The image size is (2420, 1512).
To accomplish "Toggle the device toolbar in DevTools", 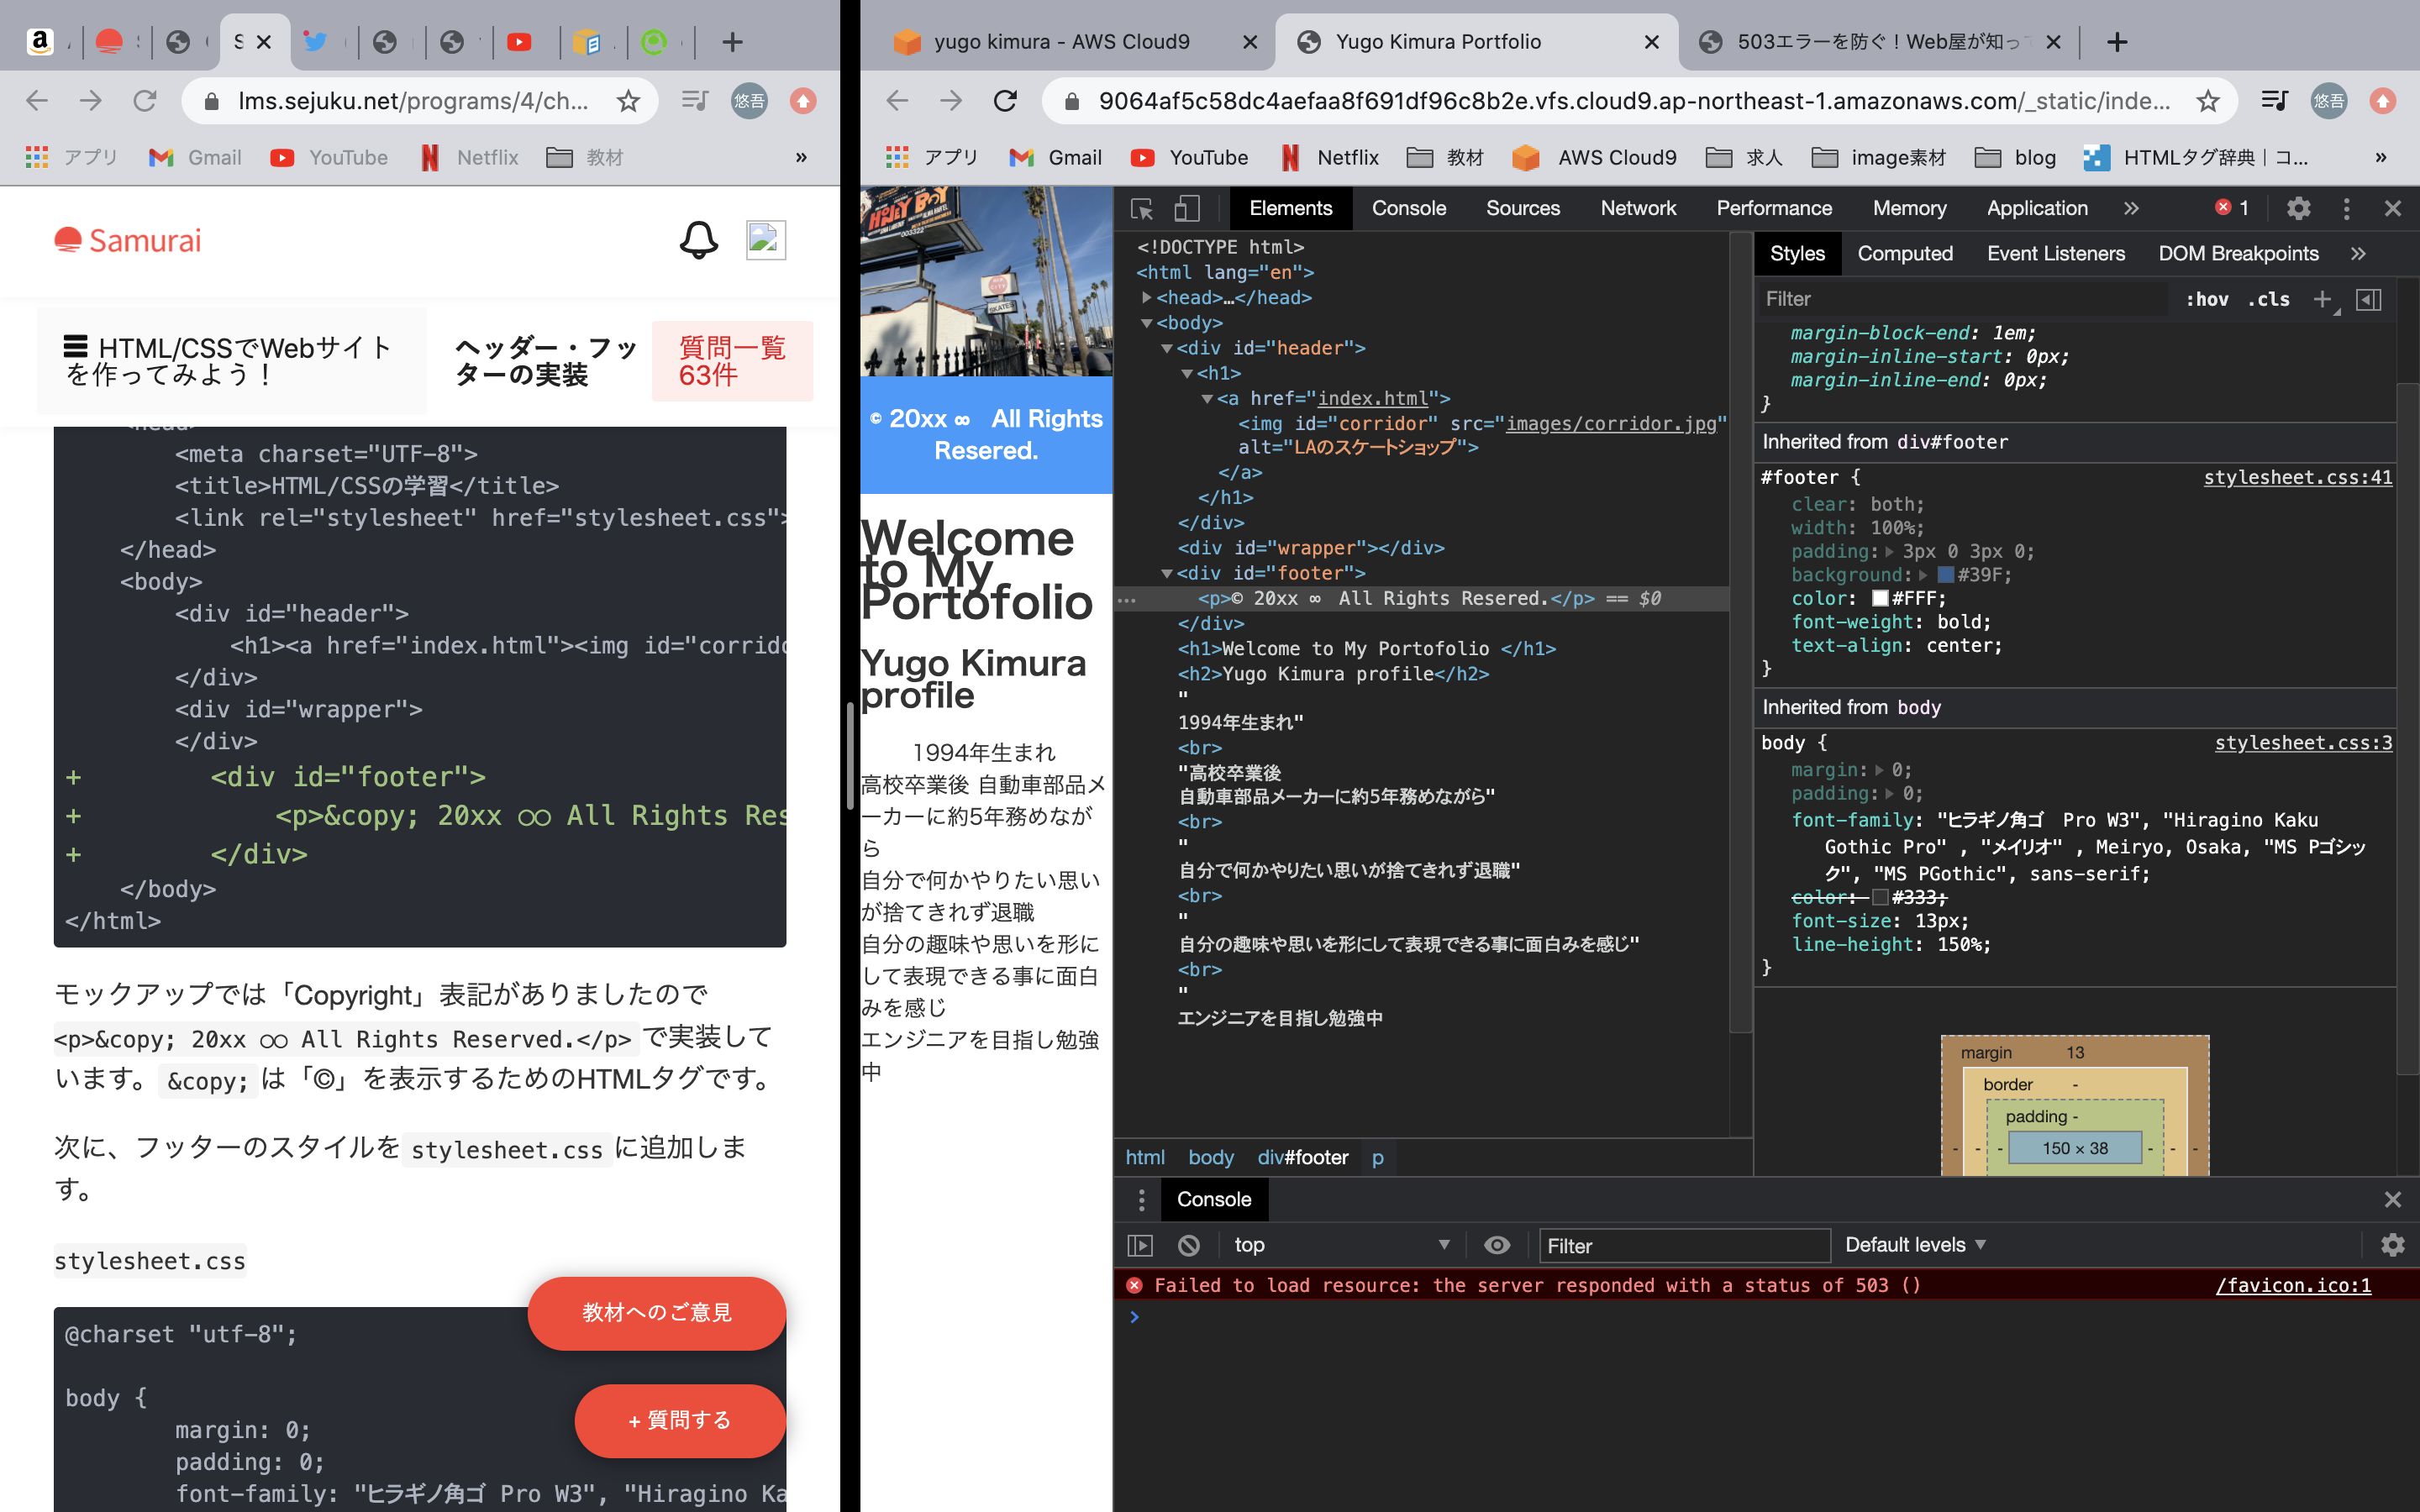I will coord(1187,208).
